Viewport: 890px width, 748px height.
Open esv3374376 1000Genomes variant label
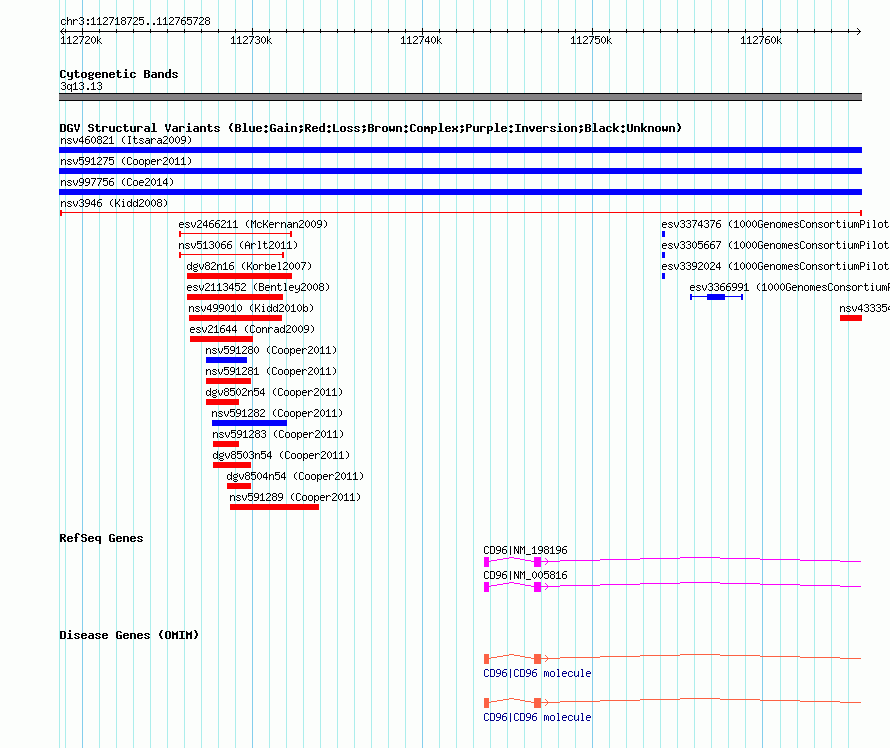(775, 224)
